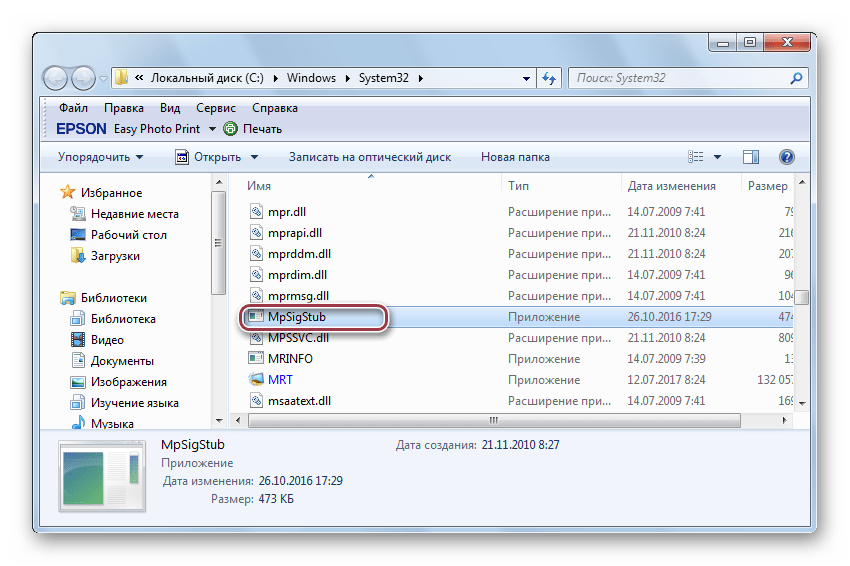Click the green Печать printer icon
Image resolution: width=850 pixels, height=566 pixels.
(230, 128)
